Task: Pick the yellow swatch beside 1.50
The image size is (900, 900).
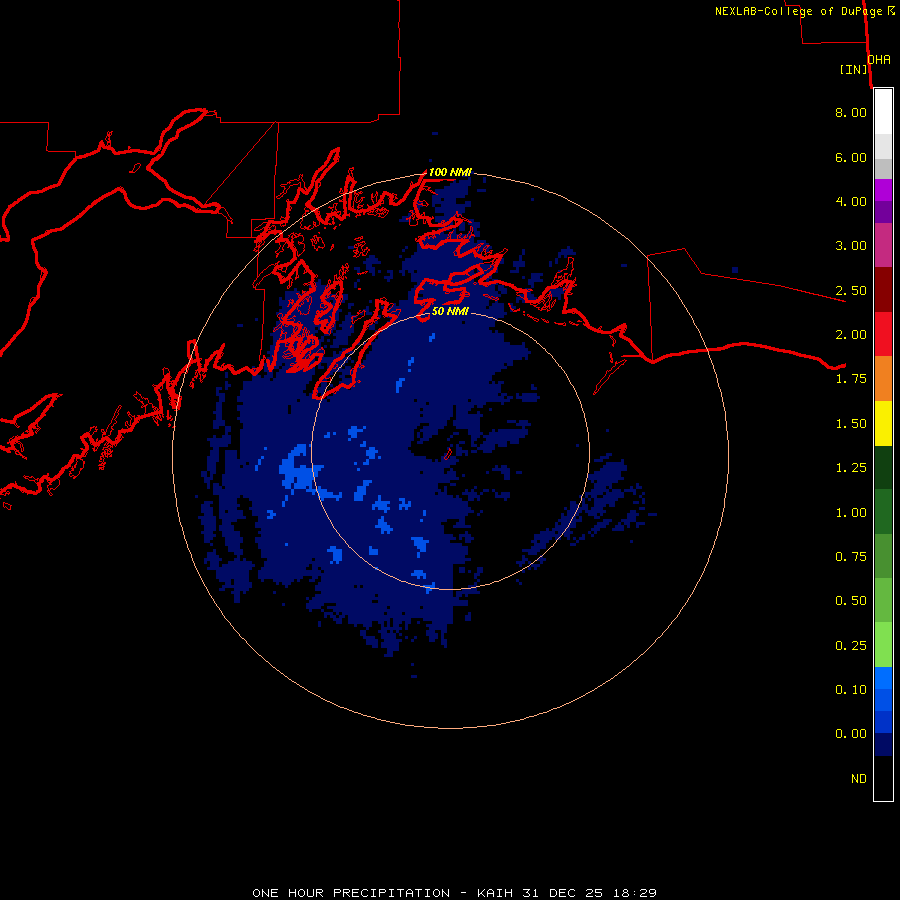Action: click(883, 423)
